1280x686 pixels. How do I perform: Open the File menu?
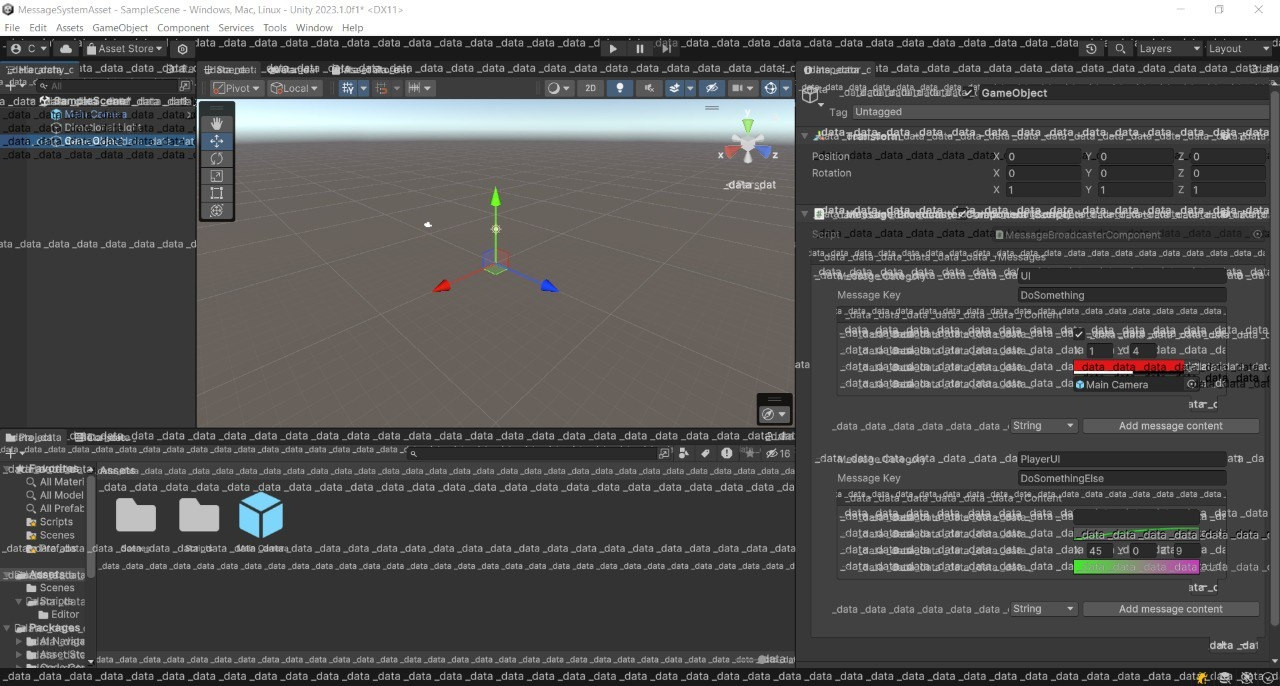(12, 28)
